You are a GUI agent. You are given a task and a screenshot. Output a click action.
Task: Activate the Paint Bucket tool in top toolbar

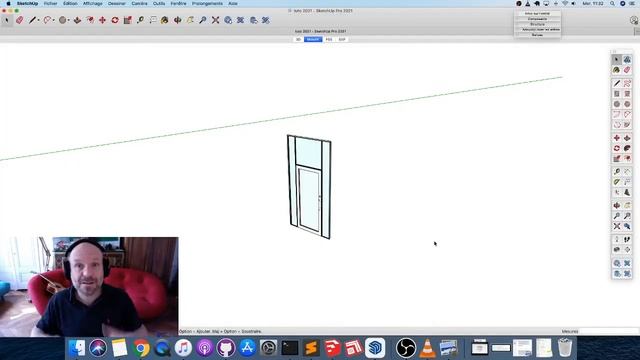[x=164, y=20]
